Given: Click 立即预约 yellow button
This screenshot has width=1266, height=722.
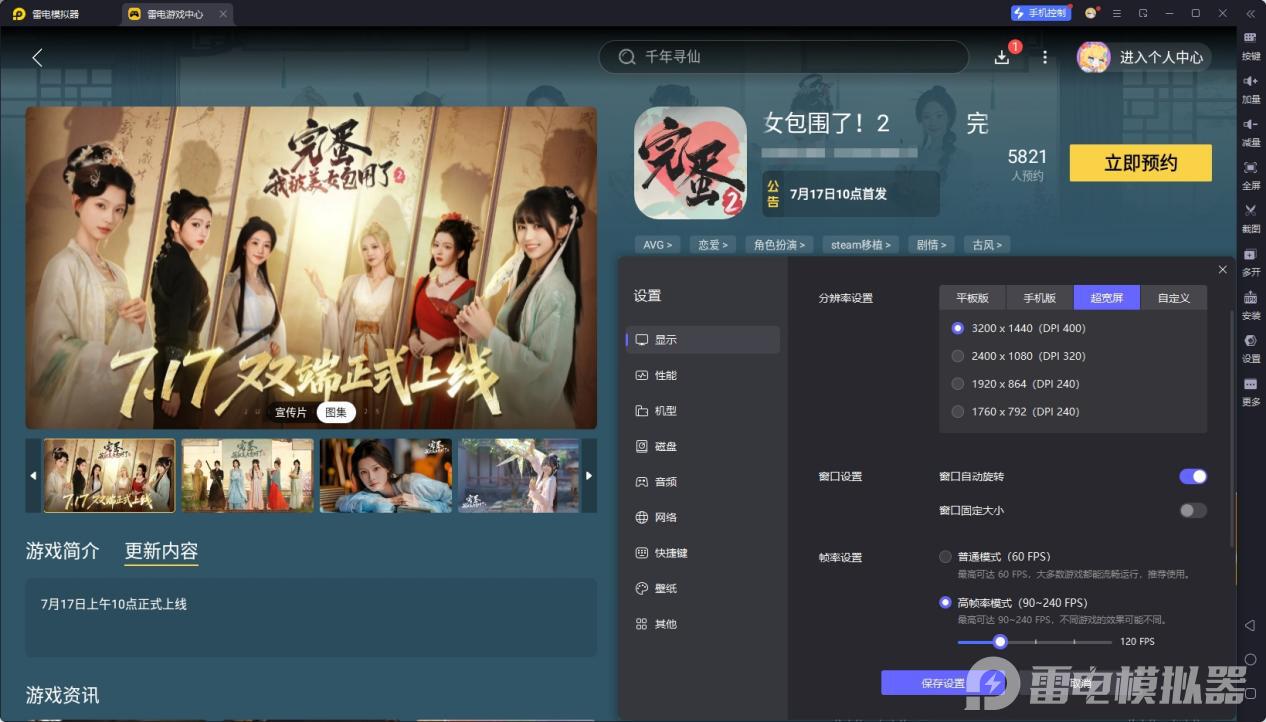Looking at the screenshot, I should pos(1140,163).
